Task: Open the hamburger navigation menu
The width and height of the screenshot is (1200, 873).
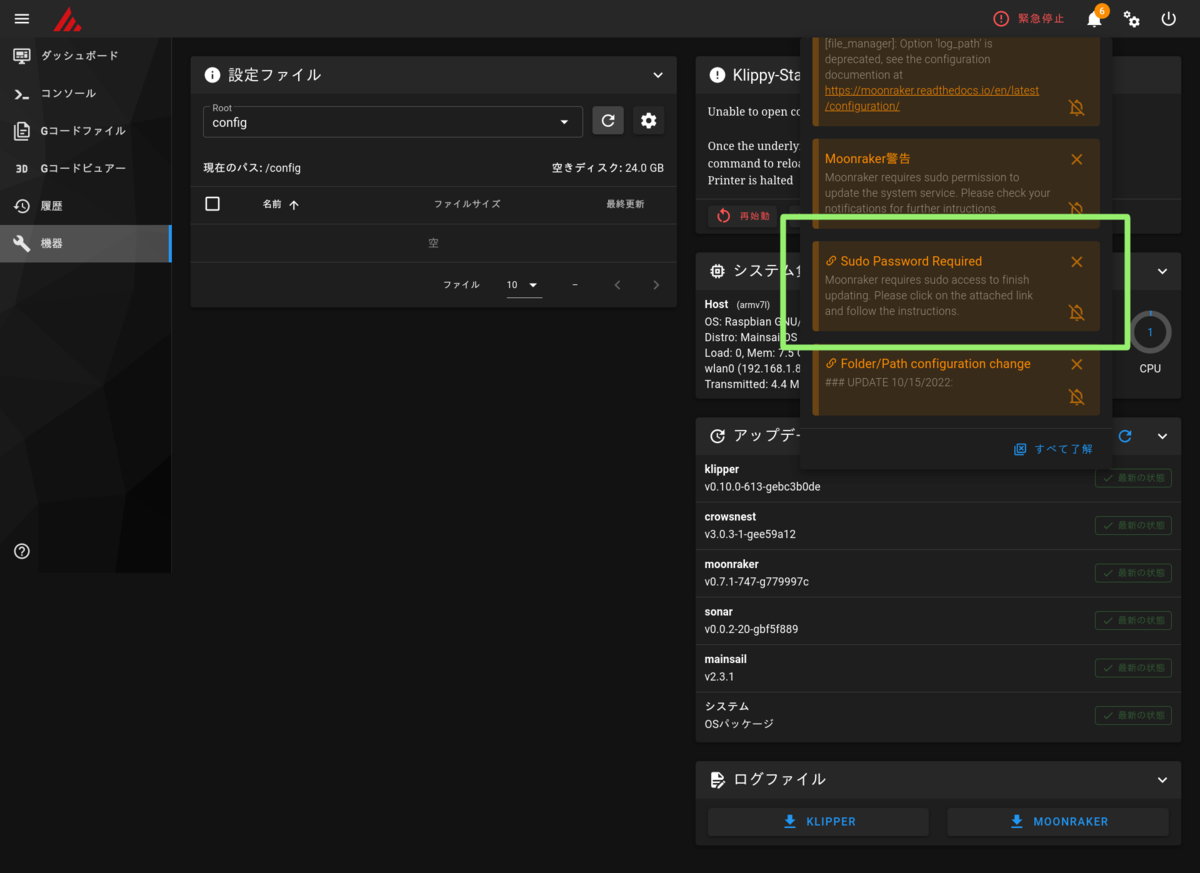Action: (22, 19)
